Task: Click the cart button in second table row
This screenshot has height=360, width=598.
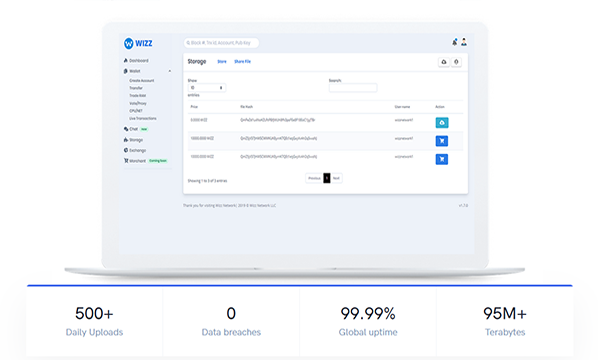Action: 442,141
